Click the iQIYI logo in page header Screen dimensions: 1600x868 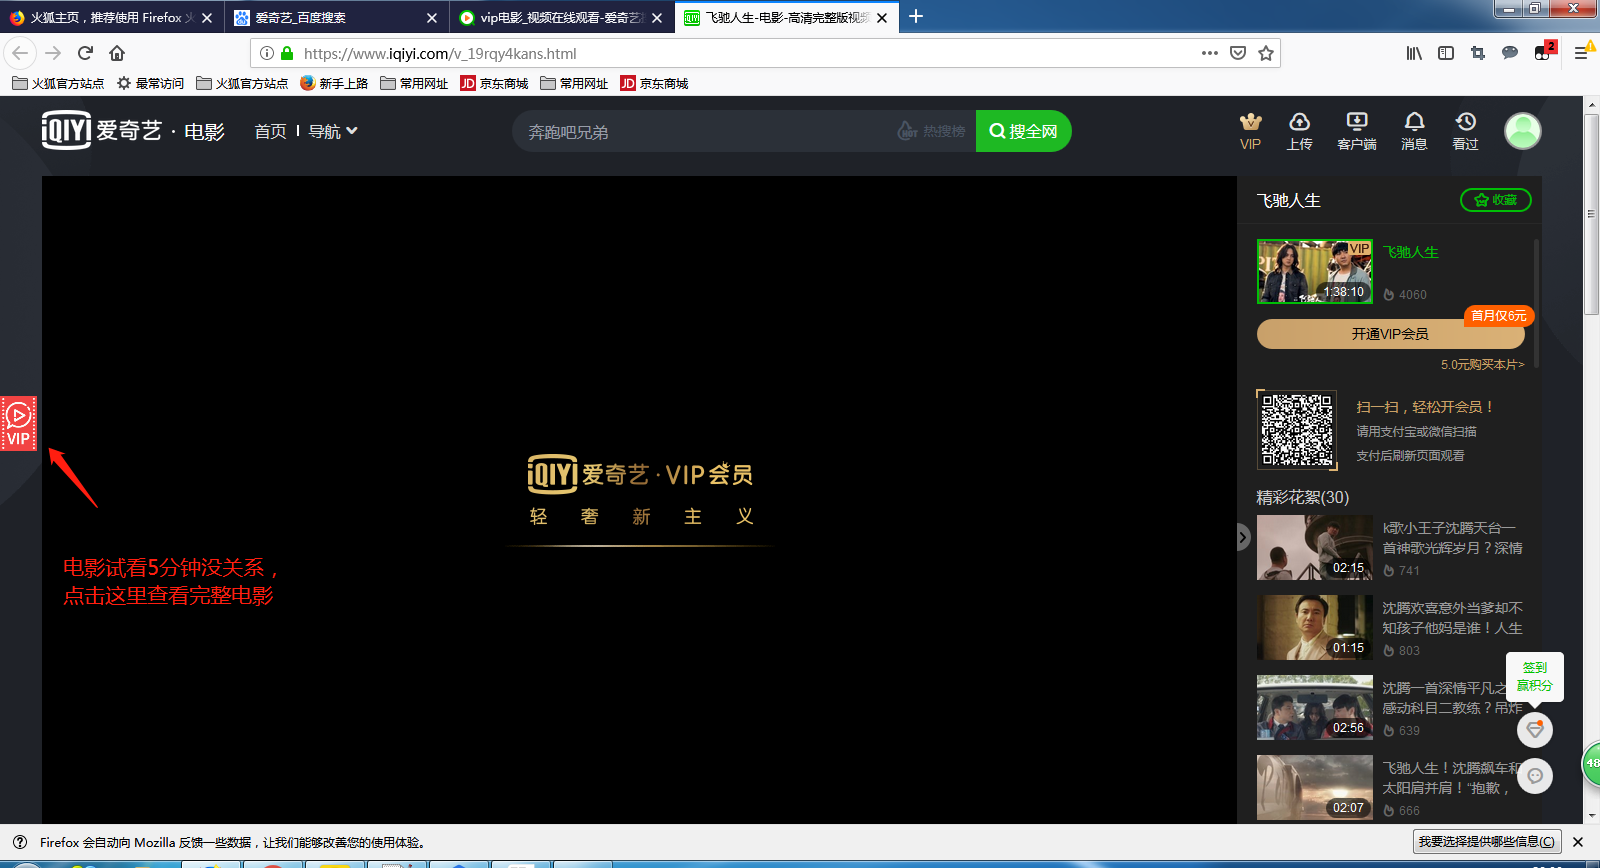[101, 130]
